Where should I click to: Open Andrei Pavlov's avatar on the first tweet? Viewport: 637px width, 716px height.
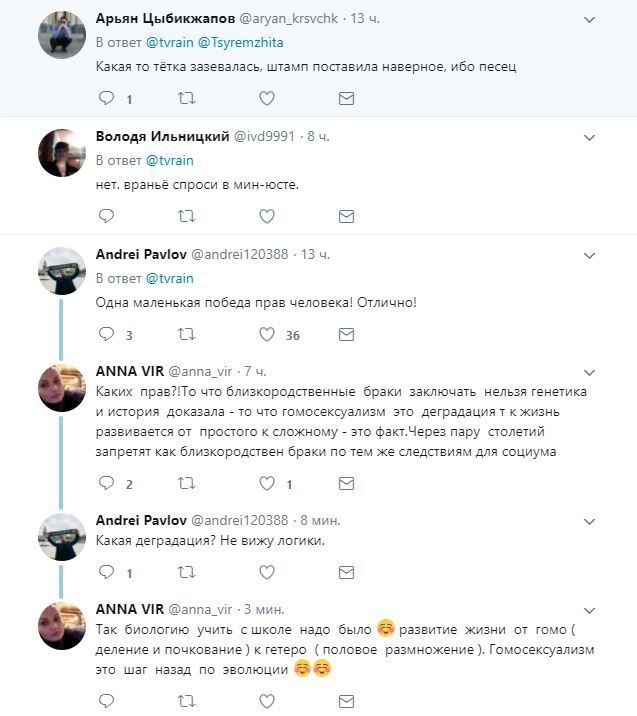click(60, 271)
